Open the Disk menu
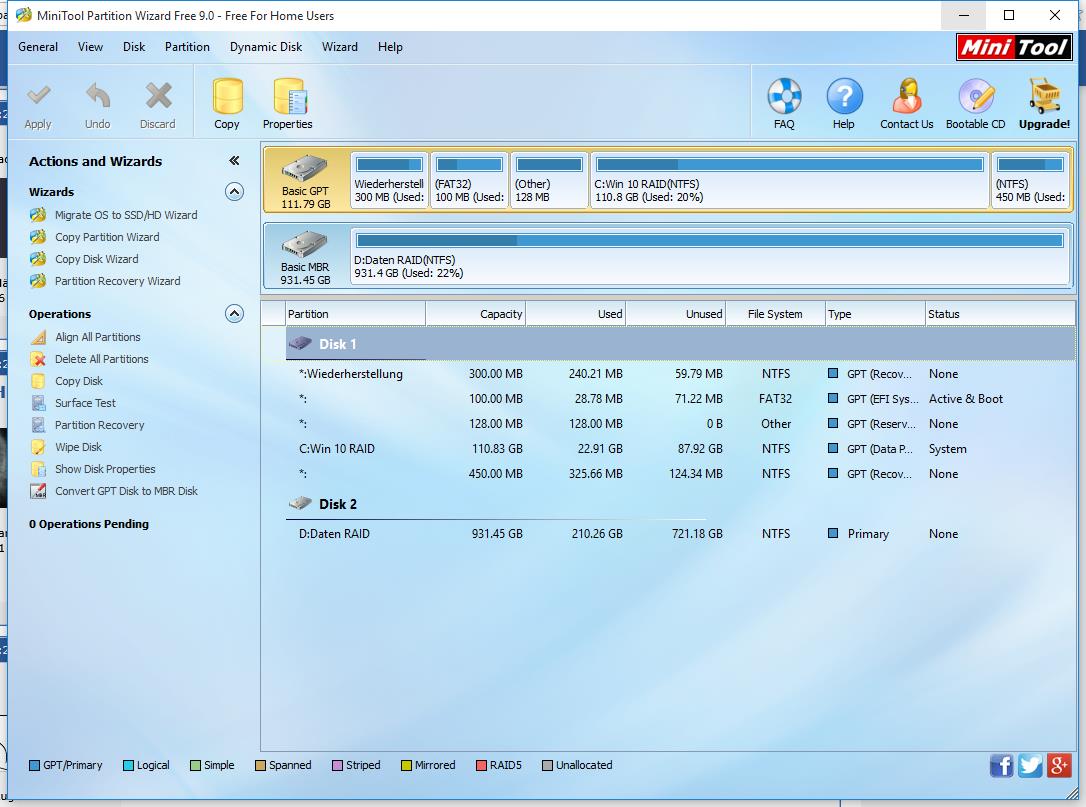 click(x=134, y=47)
